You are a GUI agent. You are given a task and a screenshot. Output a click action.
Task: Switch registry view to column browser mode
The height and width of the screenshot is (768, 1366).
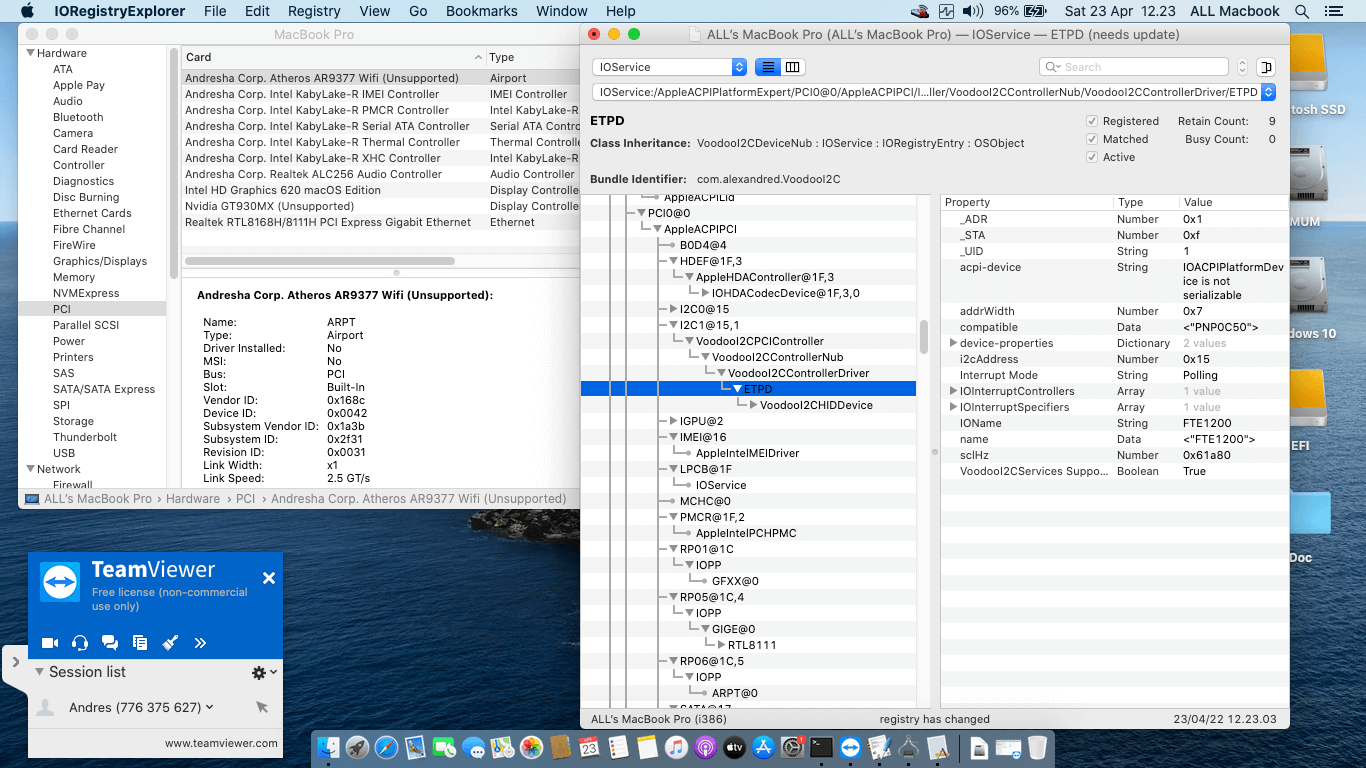pos(793,67)
